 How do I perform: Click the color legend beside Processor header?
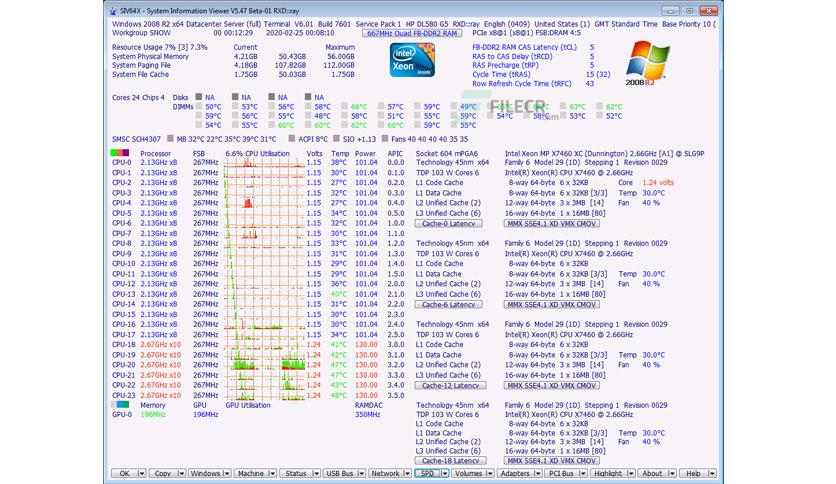[x=120, y=153]
